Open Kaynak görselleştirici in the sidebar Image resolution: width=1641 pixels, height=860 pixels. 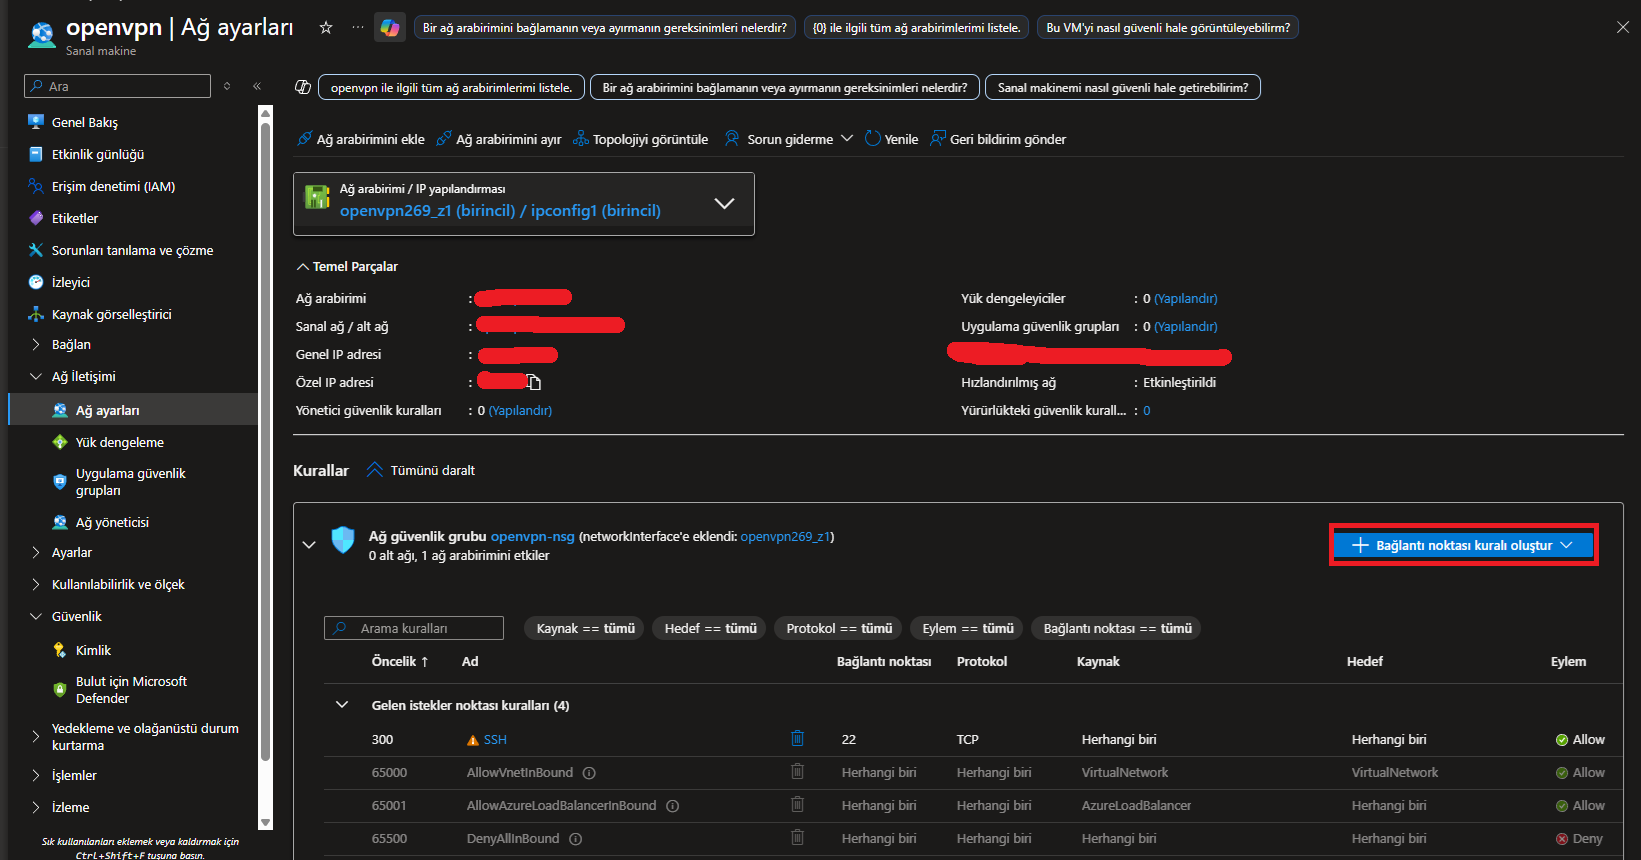point(111,314)
